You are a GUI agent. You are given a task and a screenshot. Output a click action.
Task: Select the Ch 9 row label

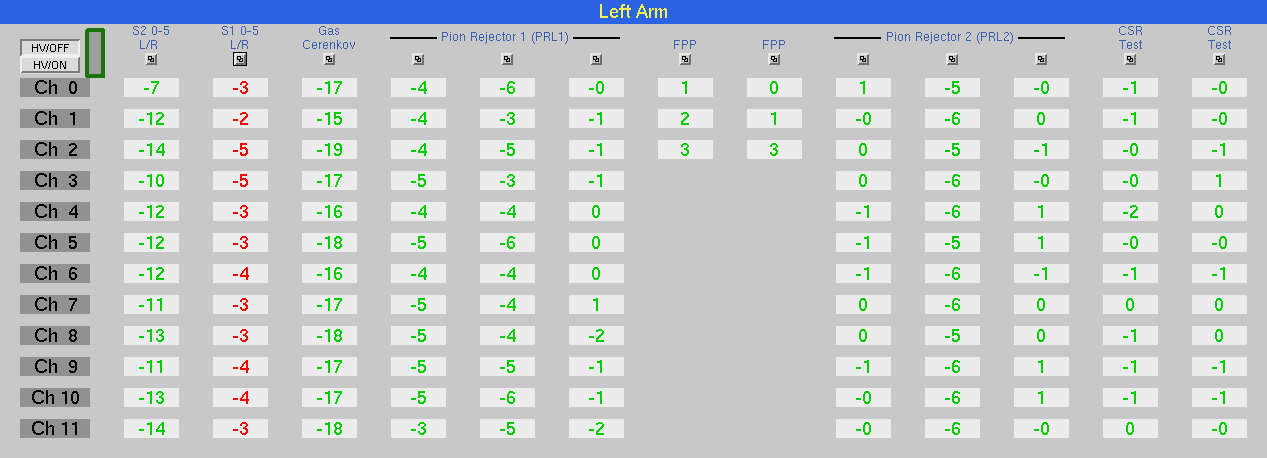pyautogui.click(x=55, y=367)
